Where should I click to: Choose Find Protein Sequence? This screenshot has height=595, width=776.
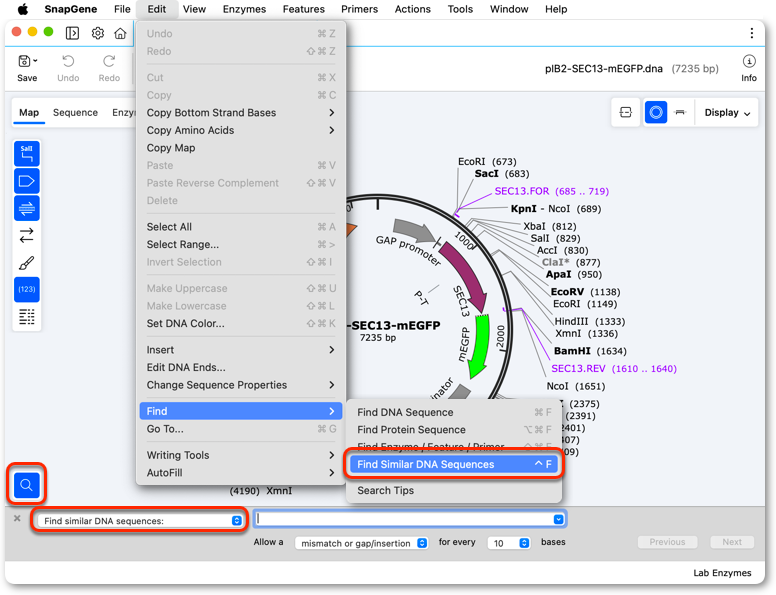pyautogui.click(x=454, y=430)
